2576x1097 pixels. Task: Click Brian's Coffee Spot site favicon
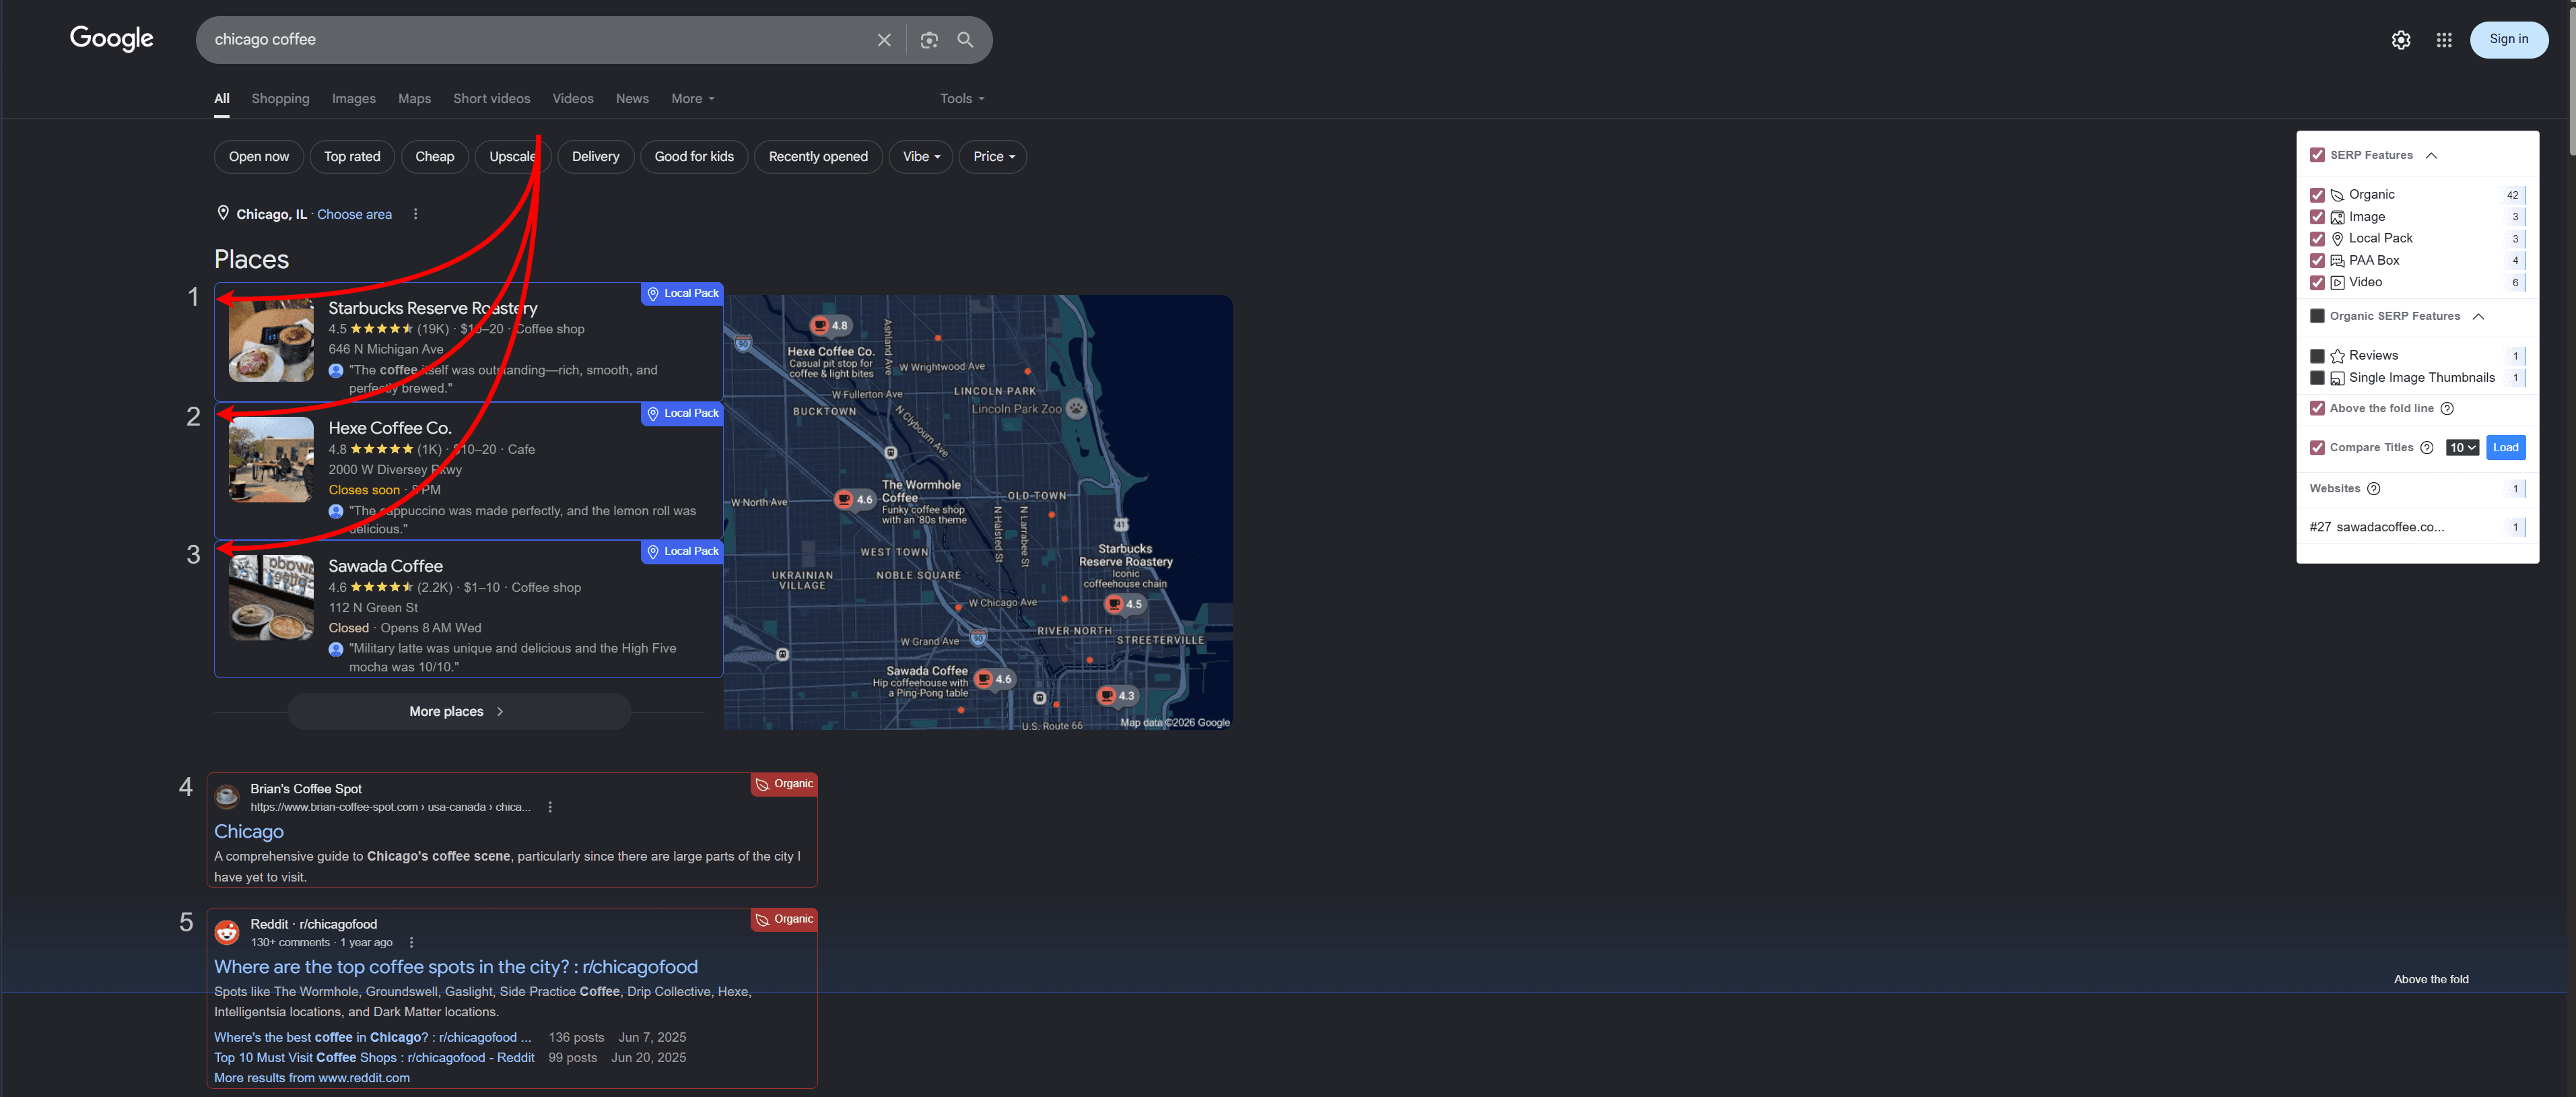tap(227, 797)
